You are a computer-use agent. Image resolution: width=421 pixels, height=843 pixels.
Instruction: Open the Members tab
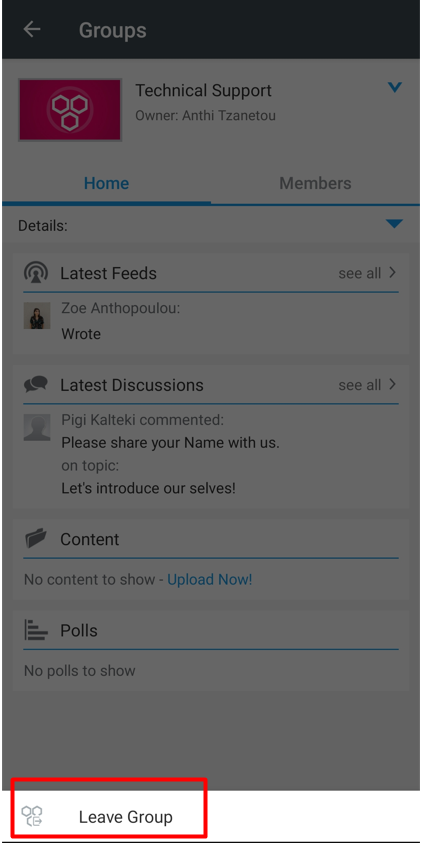tap(315, 183)
